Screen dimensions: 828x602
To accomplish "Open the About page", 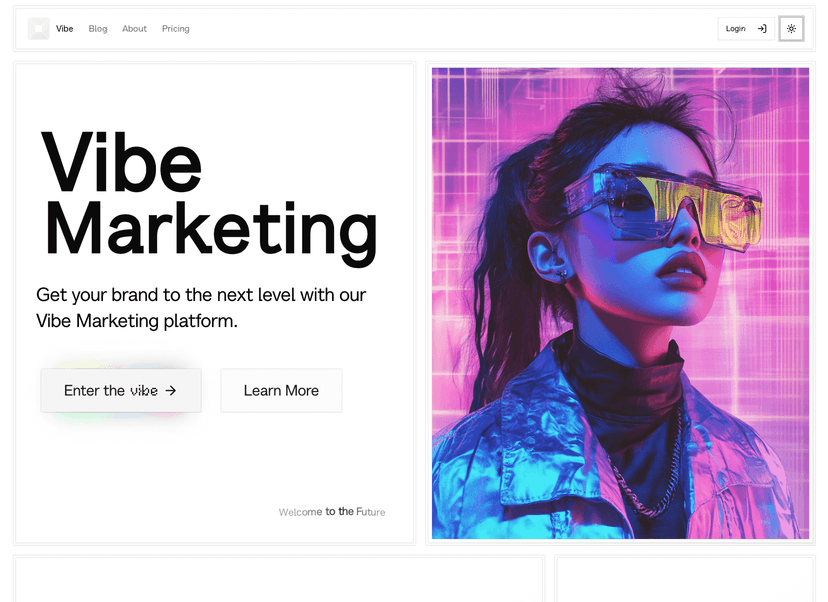I will click(134, 29).
